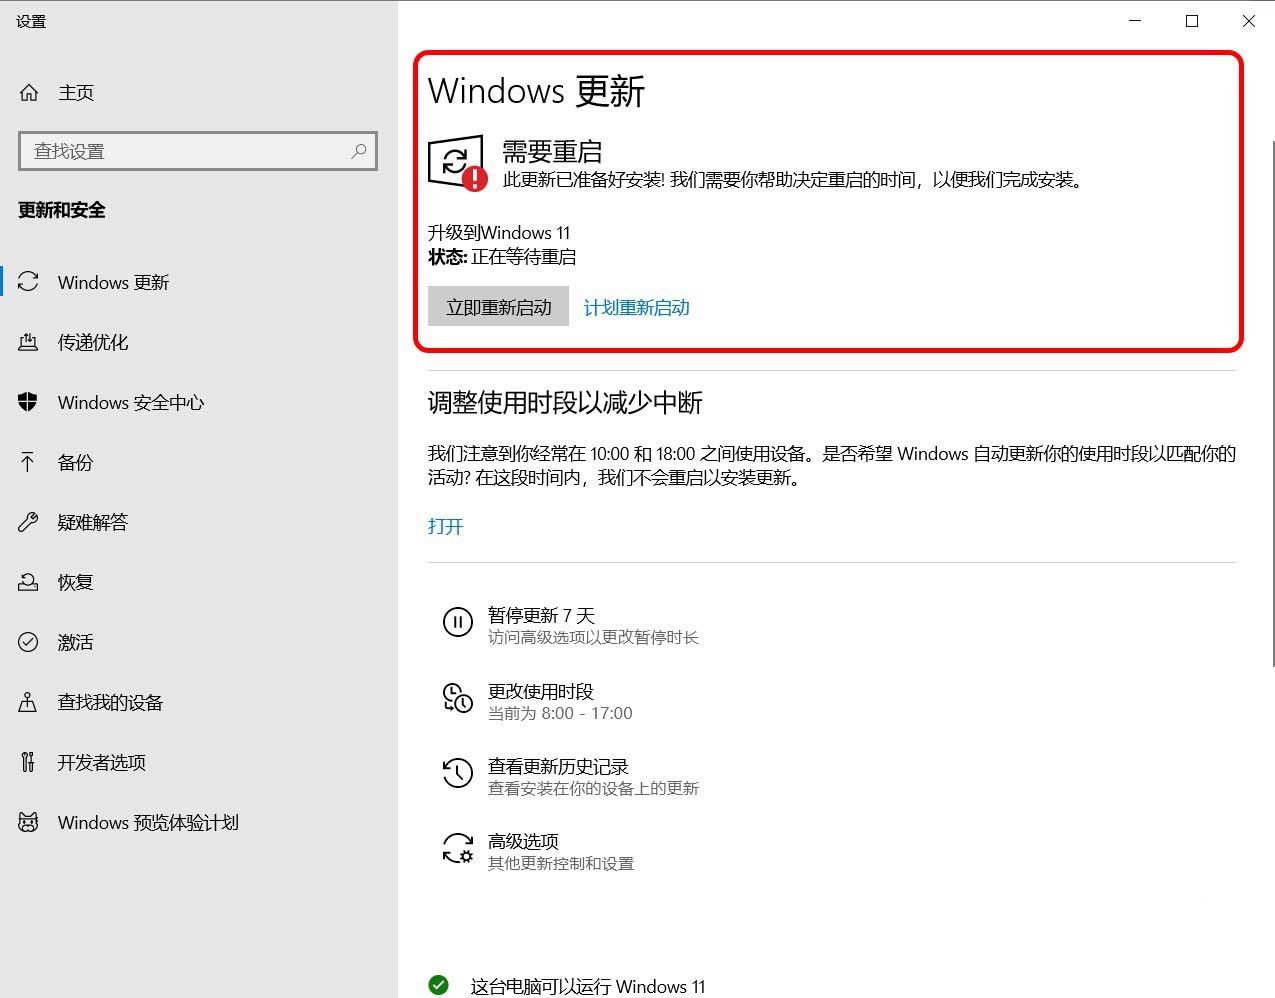Click the clock icon beside 更改使用时段
This screenshot has width=1275, height=998.
[x=457, y=698]
